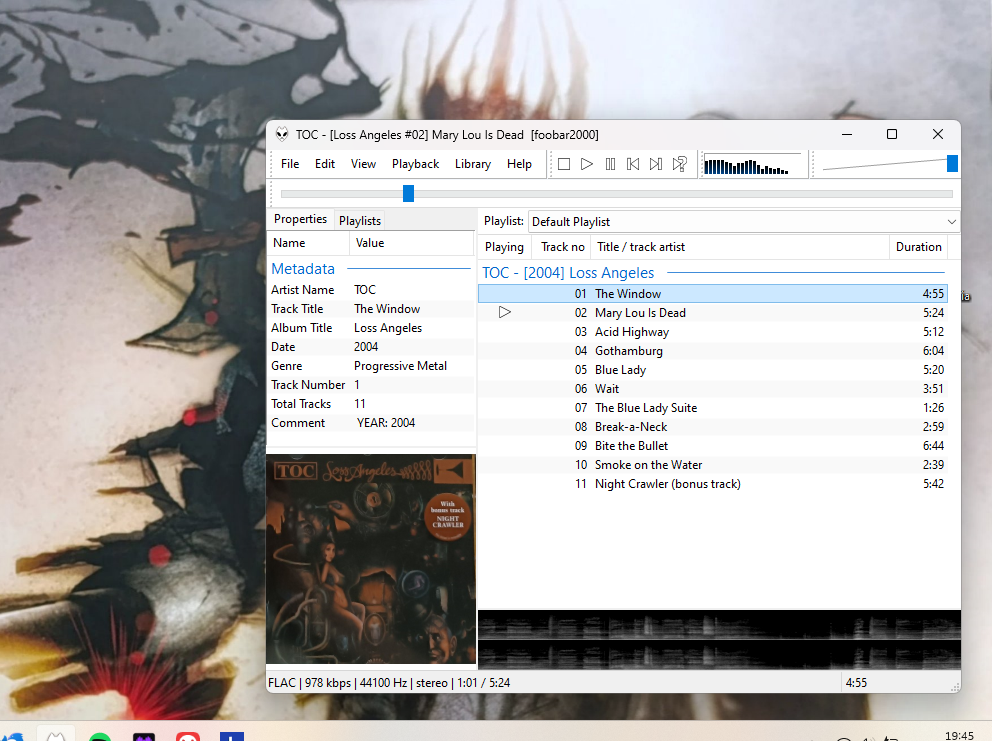This screenshot has width=992, height=741.
Task: Select track 08 Break-a-Neck
Action: click(713, 427)
